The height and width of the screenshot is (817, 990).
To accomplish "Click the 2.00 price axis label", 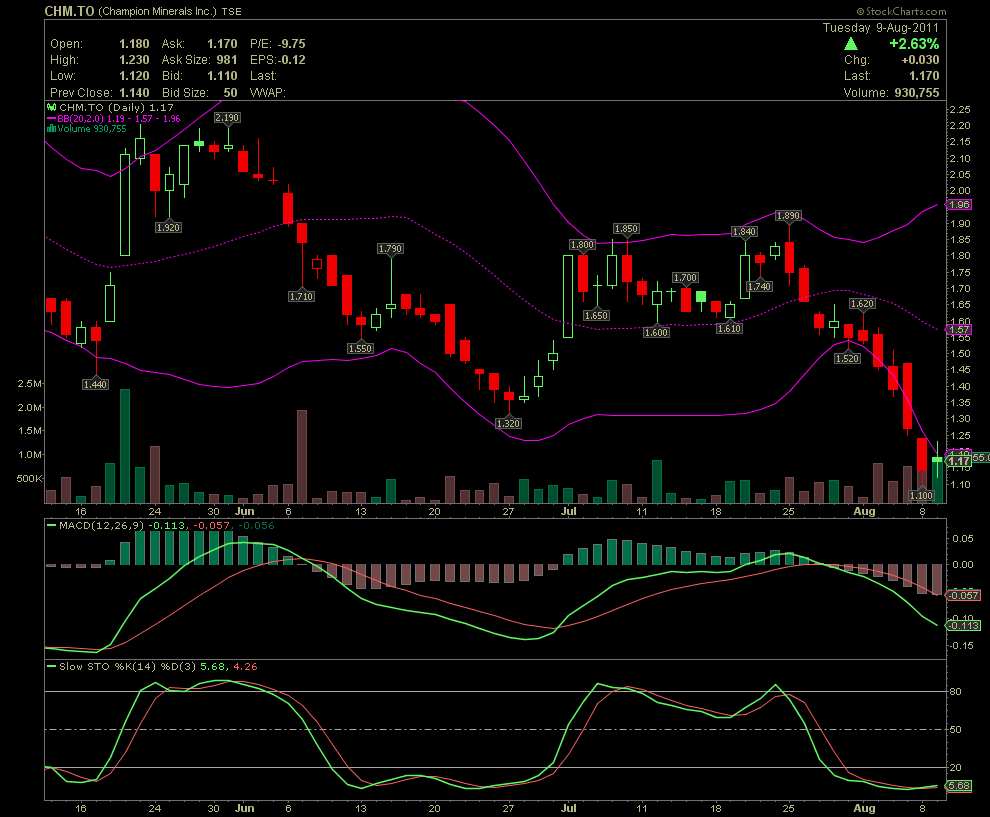I will (x=960, y=191).
